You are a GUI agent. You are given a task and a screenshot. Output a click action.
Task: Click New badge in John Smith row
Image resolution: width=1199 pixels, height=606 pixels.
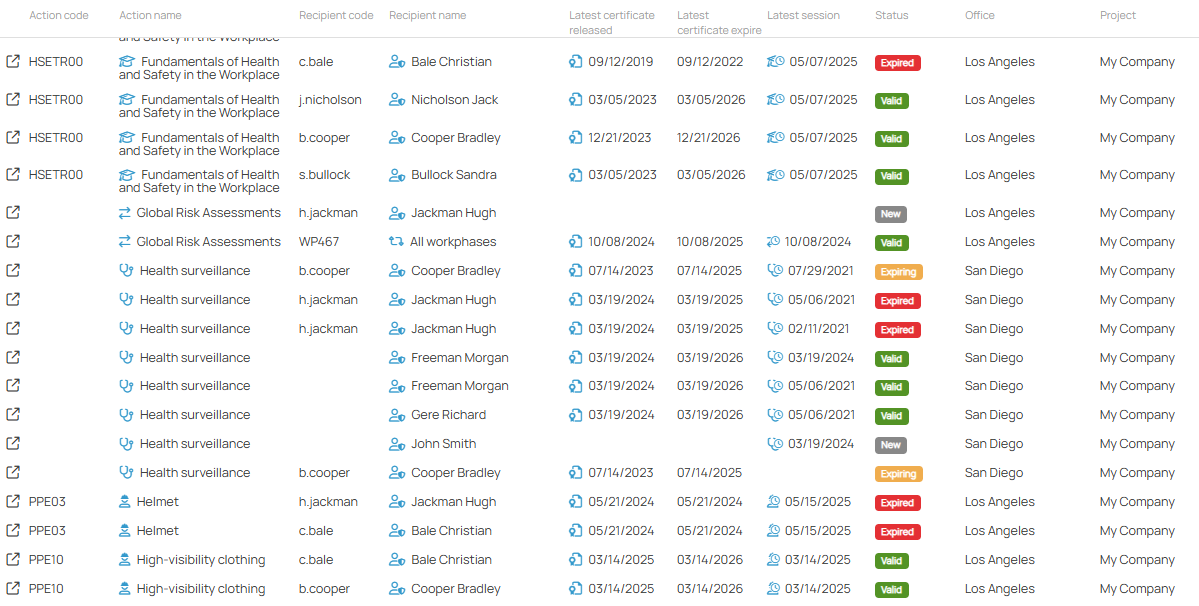click(x=891, y=445)
